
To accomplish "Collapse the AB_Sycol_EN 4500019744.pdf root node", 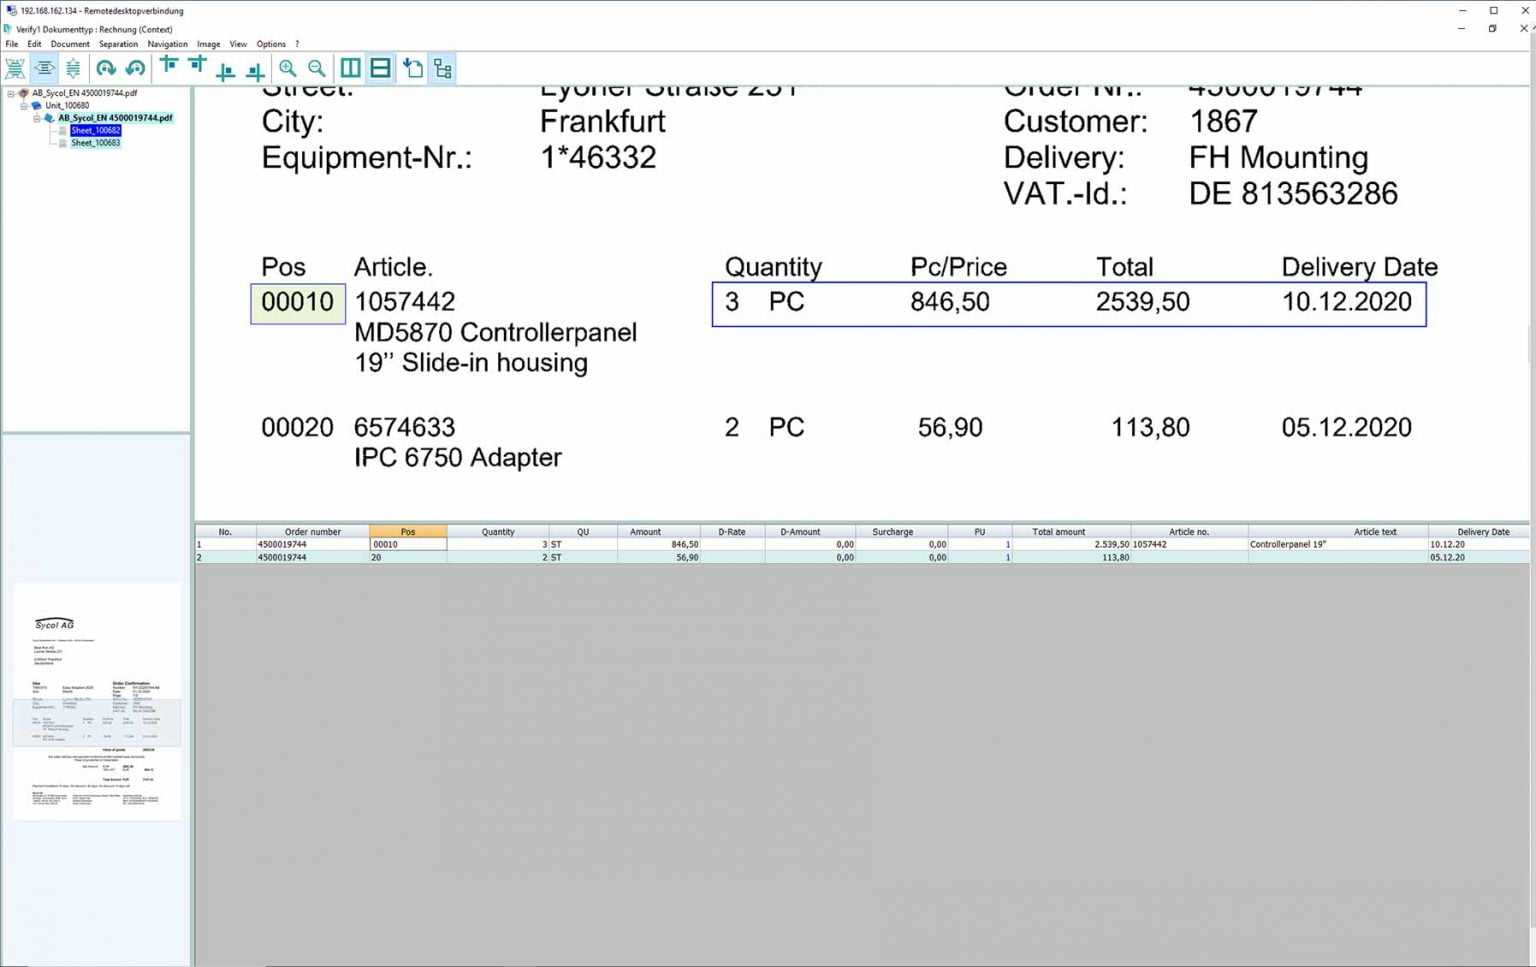I will click(x=10, y=93).
